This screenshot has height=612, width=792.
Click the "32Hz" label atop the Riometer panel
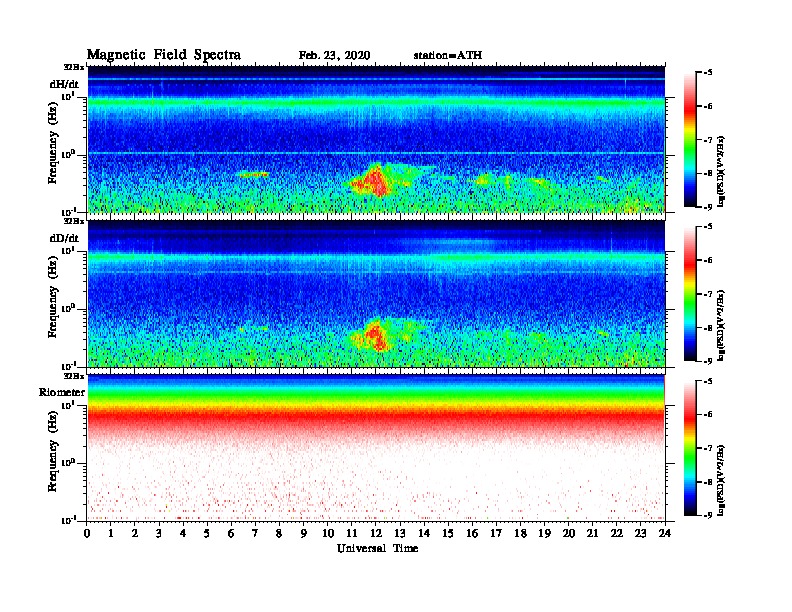pyautogui.click(x=74, y=376)
